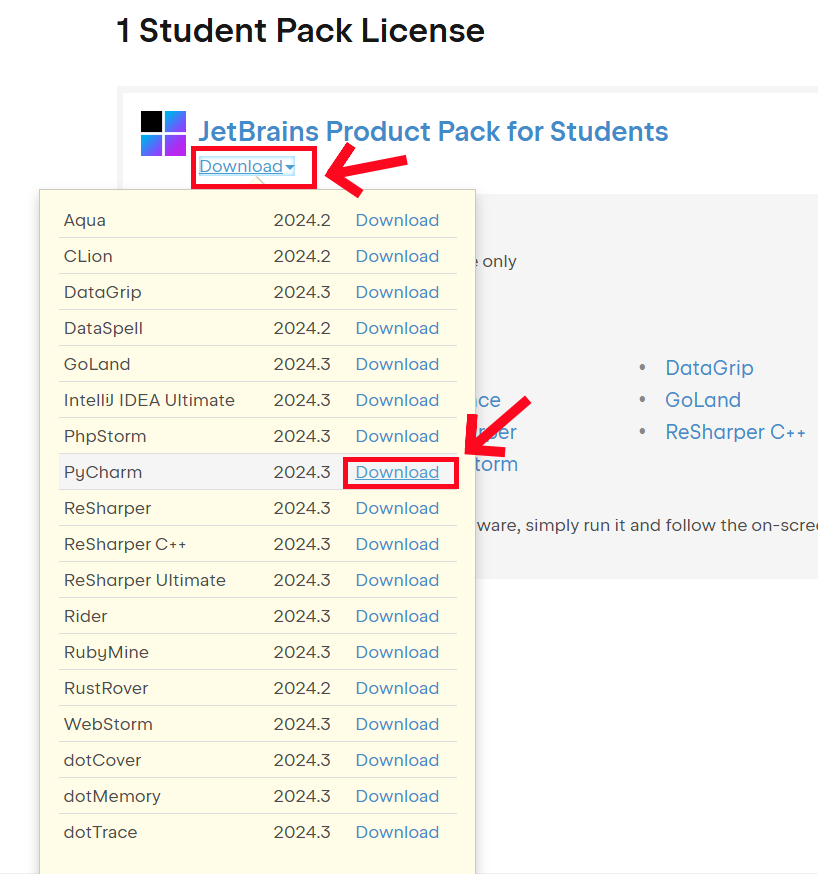This screenshot has width=818, height=874.
Task: Open ReSharper C++ link in the bulleted list
Action: [x=736, y=432]
